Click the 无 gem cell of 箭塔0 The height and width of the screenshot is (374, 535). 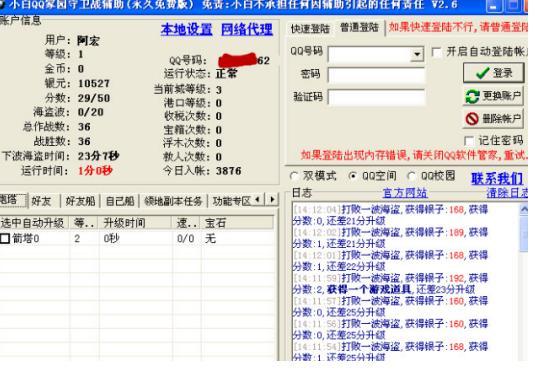click(210, 238)
